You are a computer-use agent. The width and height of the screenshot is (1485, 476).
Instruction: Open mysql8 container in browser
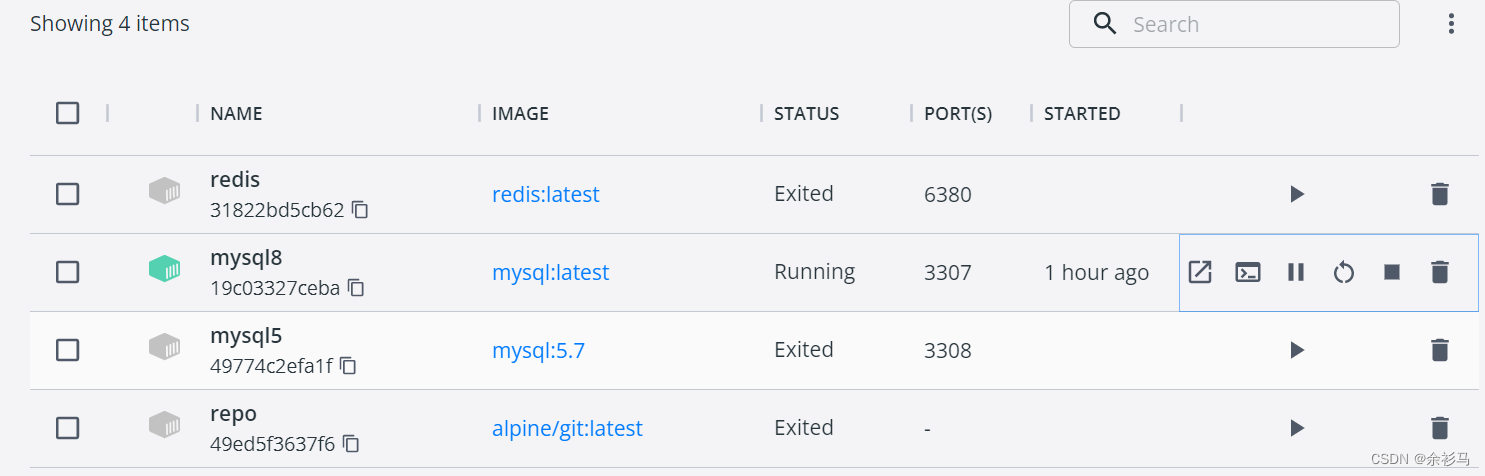click(1199, 272)
